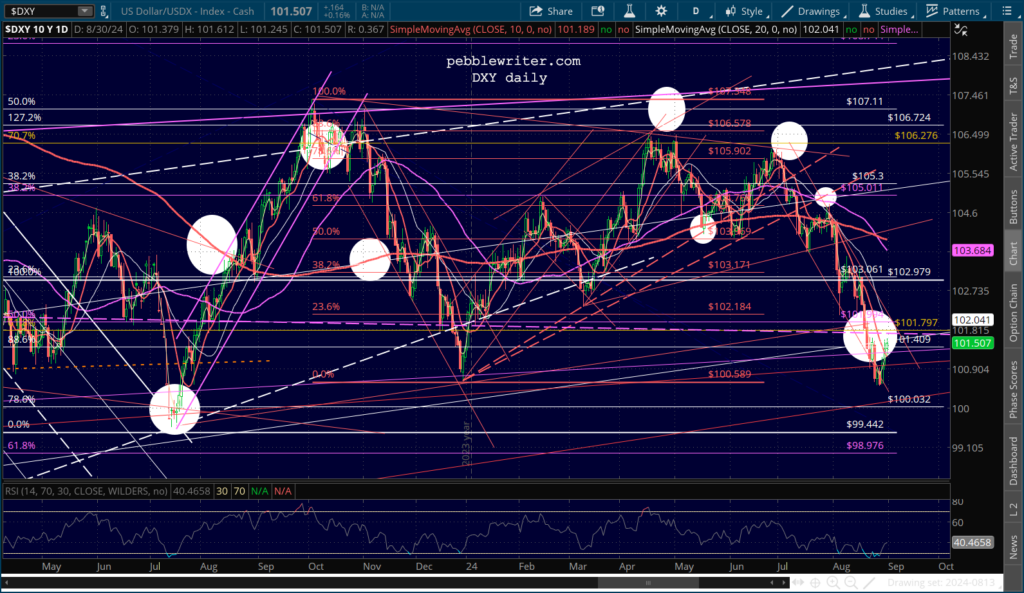Click RSI (14, 70, 30, CLOSE, WILDERS, no) label
The image size is (1024, 593).
[86, 491]
